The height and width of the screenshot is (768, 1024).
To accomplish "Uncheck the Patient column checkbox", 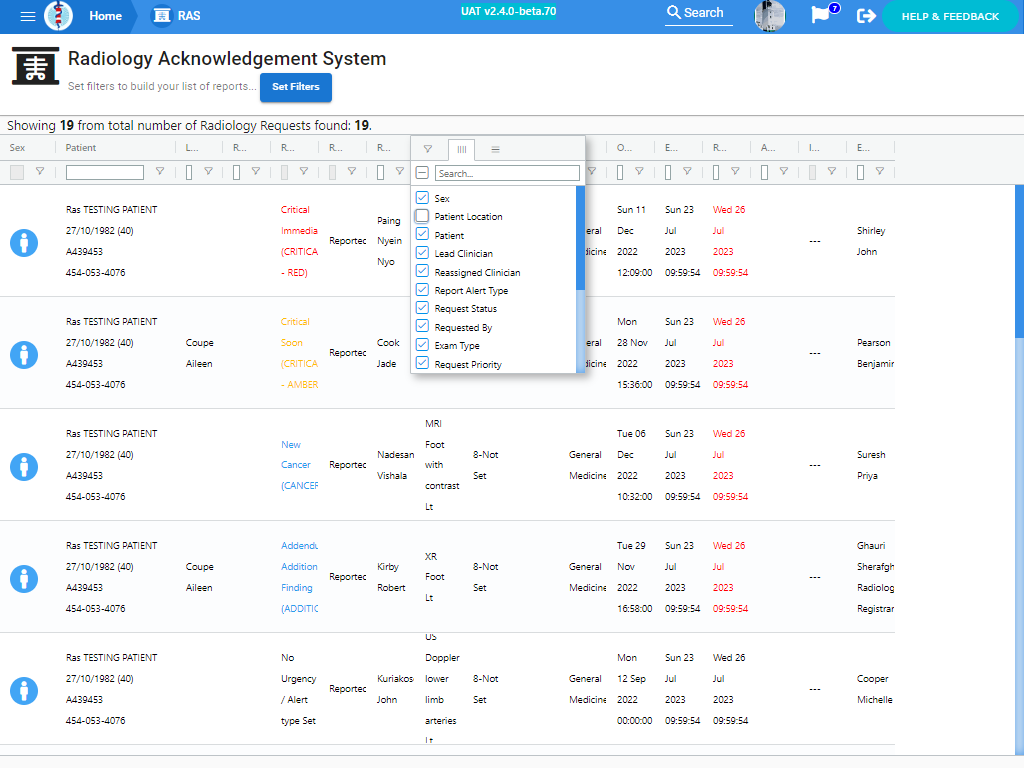I will [x=422, y=234].
